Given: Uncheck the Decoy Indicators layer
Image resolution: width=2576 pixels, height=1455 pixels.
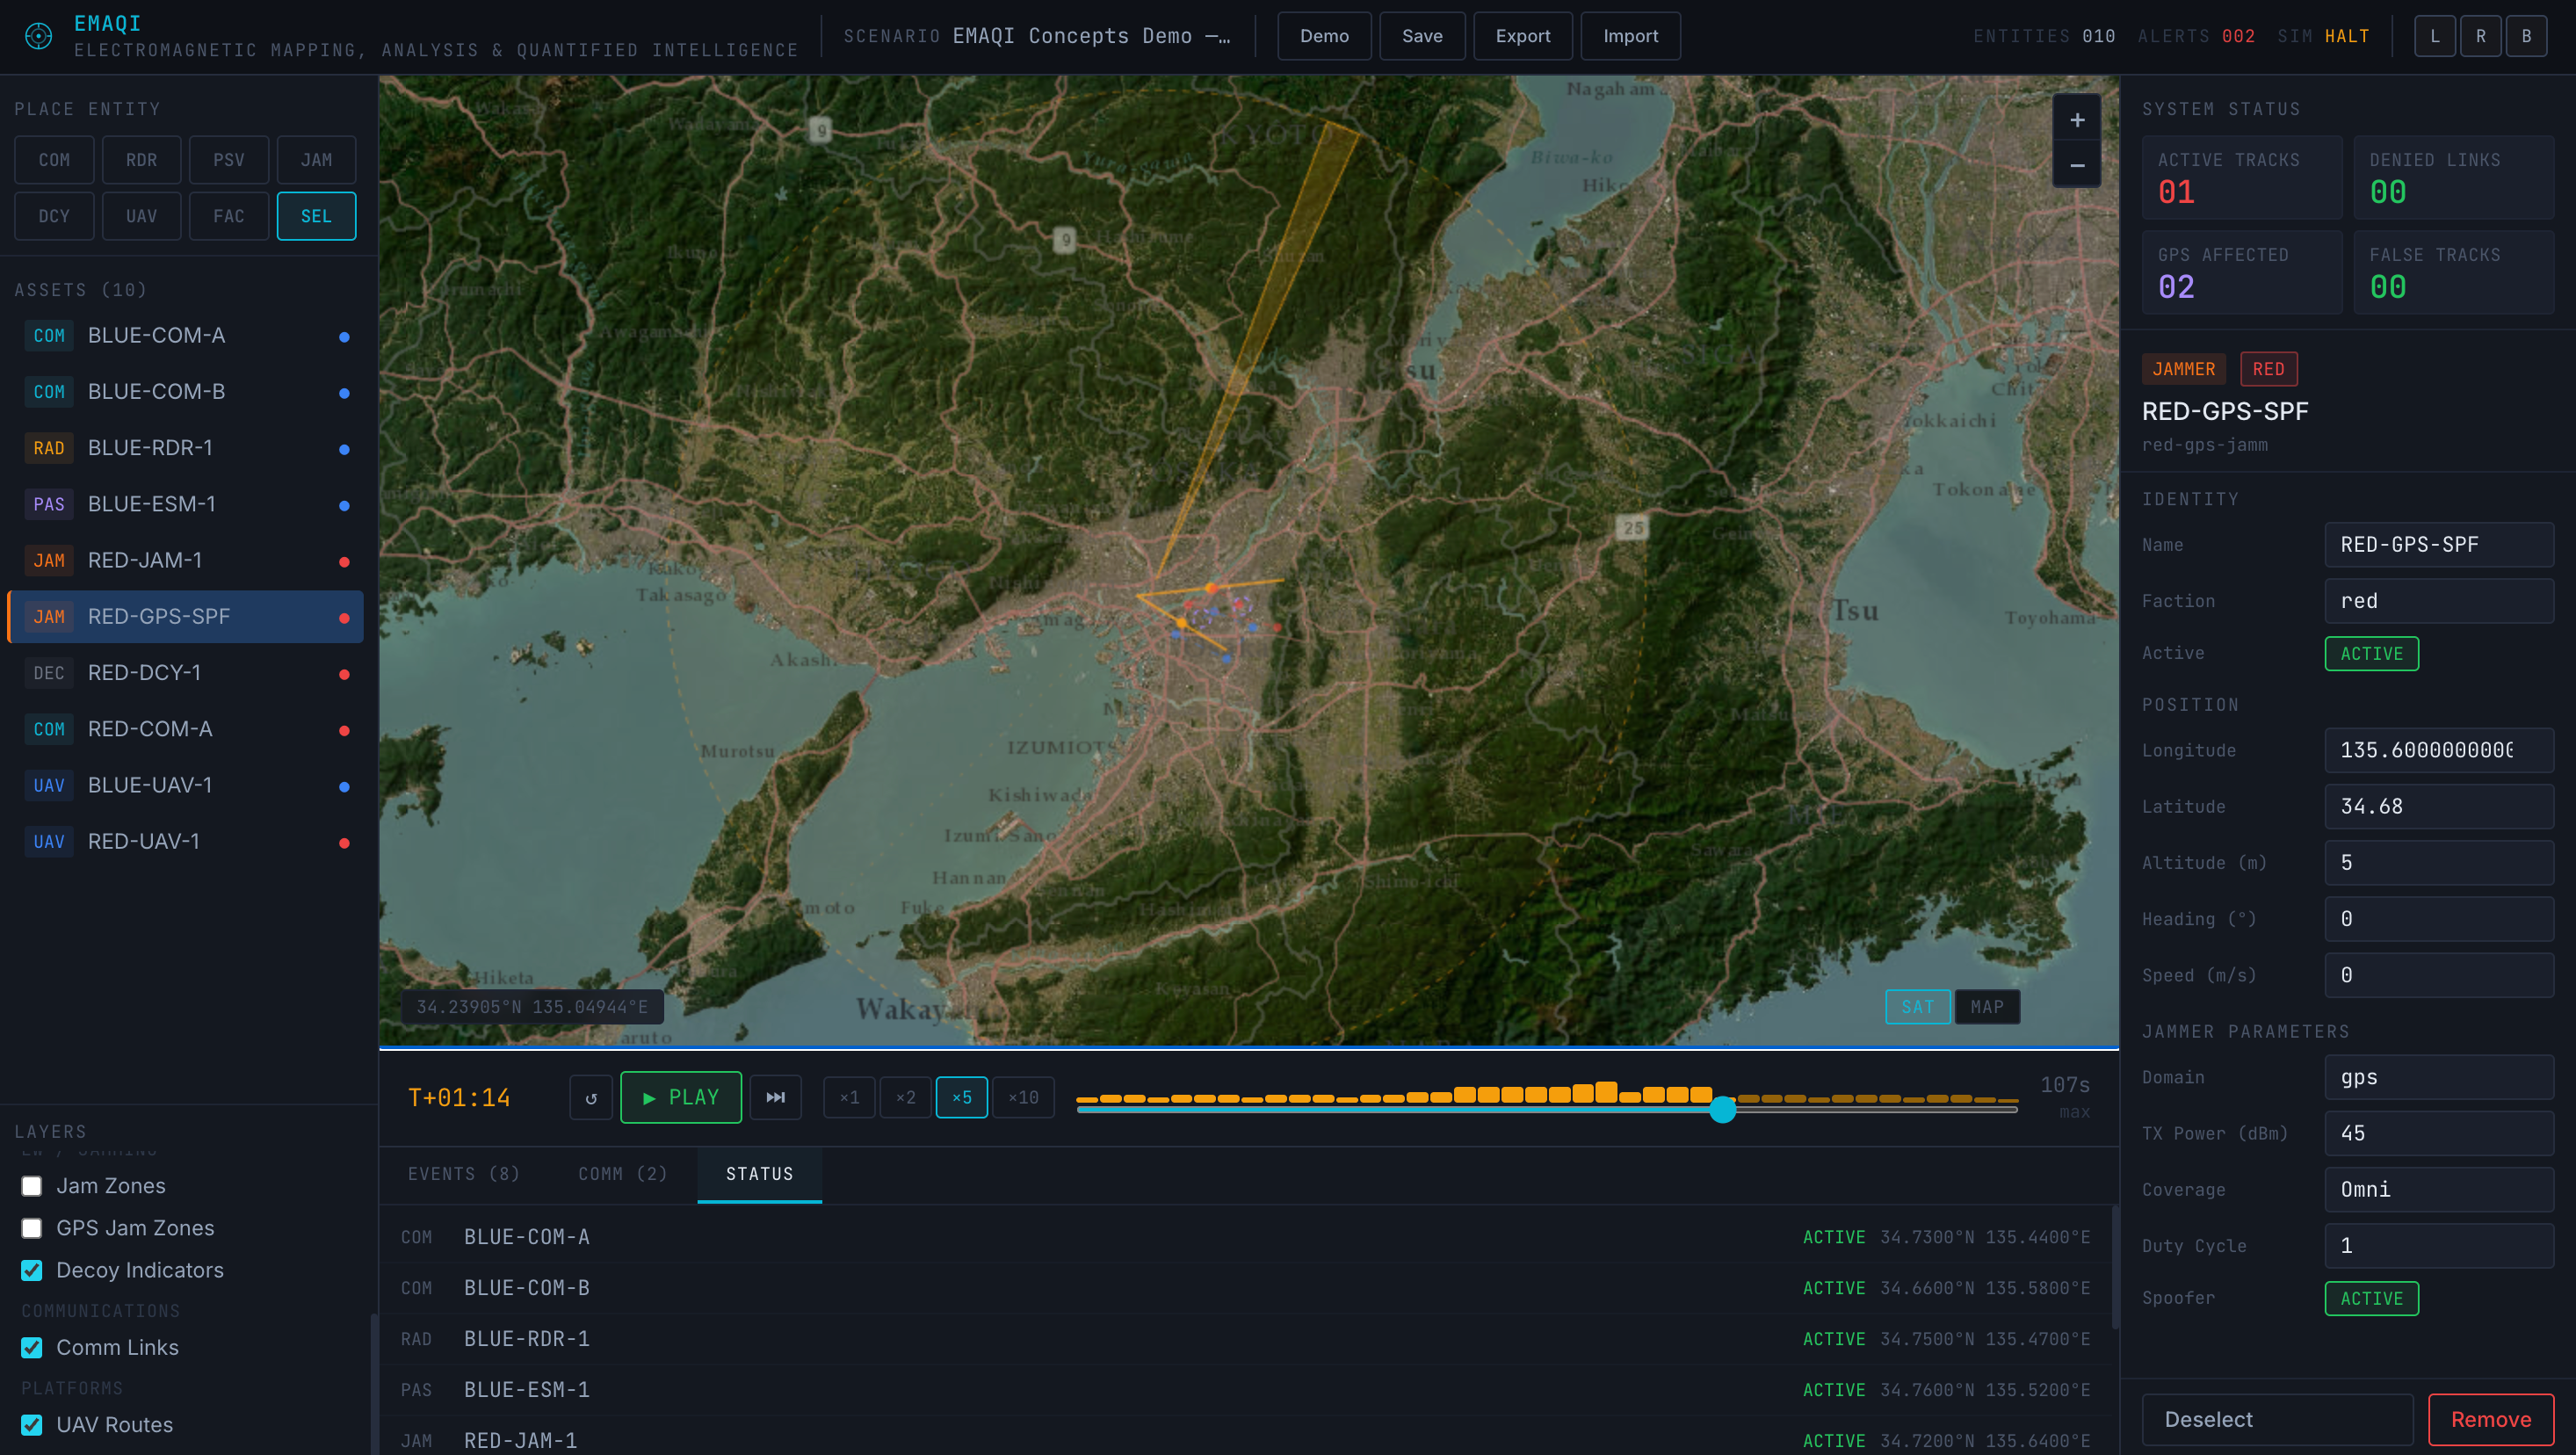Looking at the screenshot, I should [x=32, y=1270].
